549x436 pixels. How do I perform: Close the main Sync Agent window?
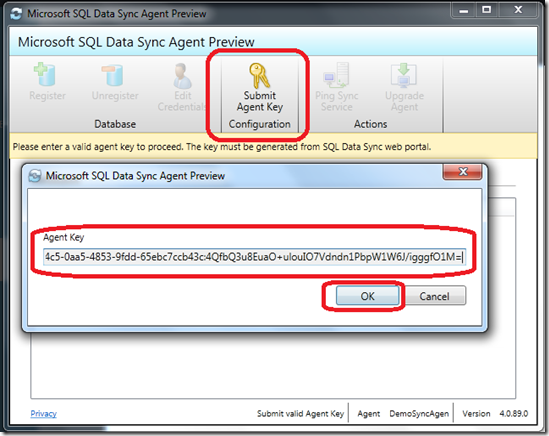coord(518,11)
